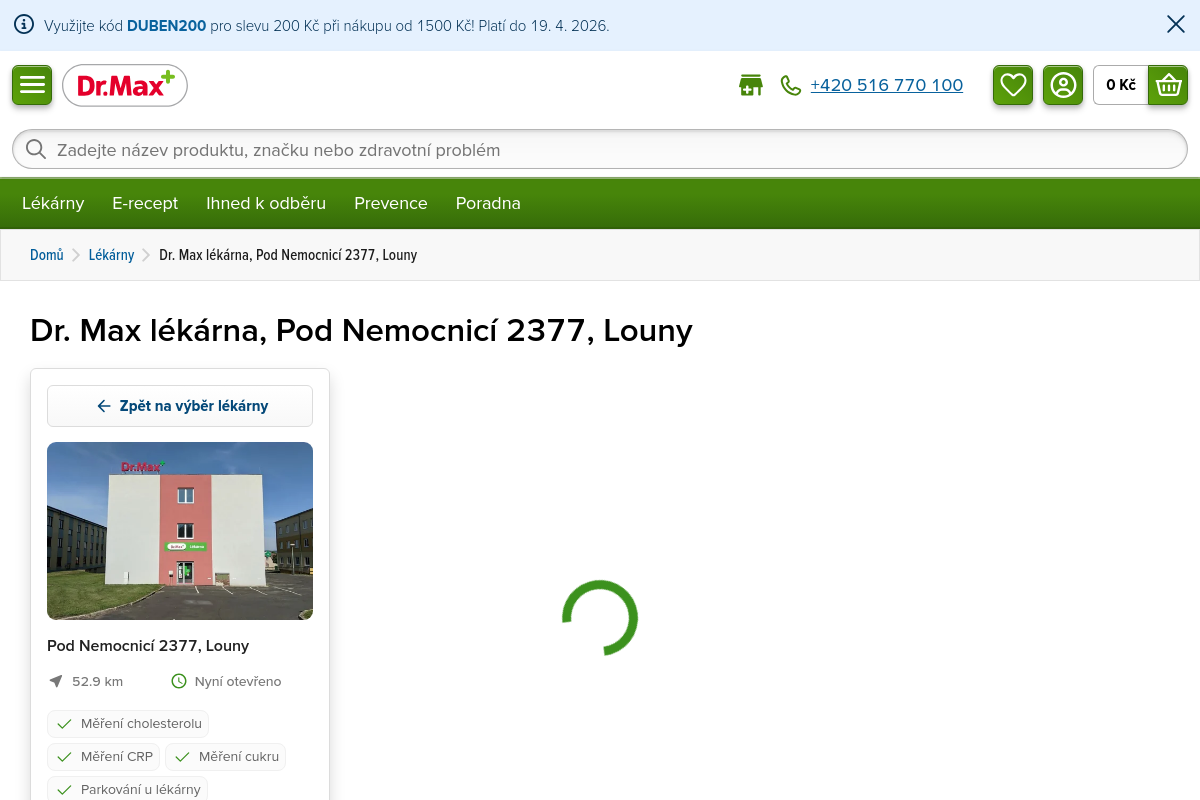The width and height of the screenshot is (1200, 800).
Task: Open the hamburger main menu
Action: pyautogui.click(x=32, y=85)
